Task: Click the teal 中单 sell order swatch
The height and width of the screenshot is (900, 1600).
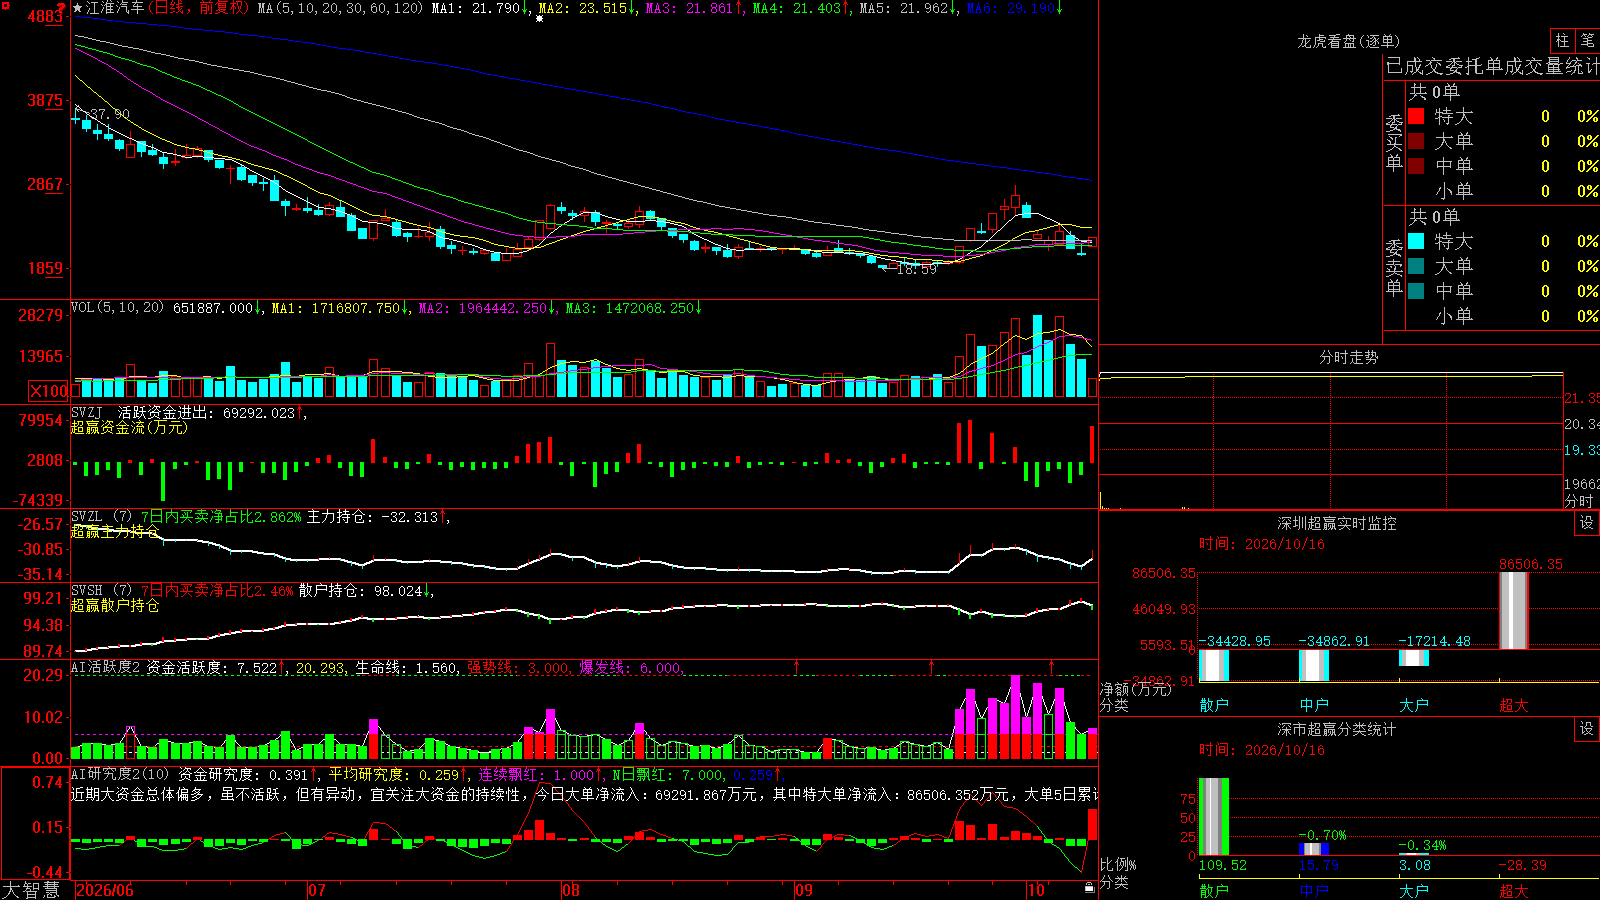Action: tap(1416, 291)
